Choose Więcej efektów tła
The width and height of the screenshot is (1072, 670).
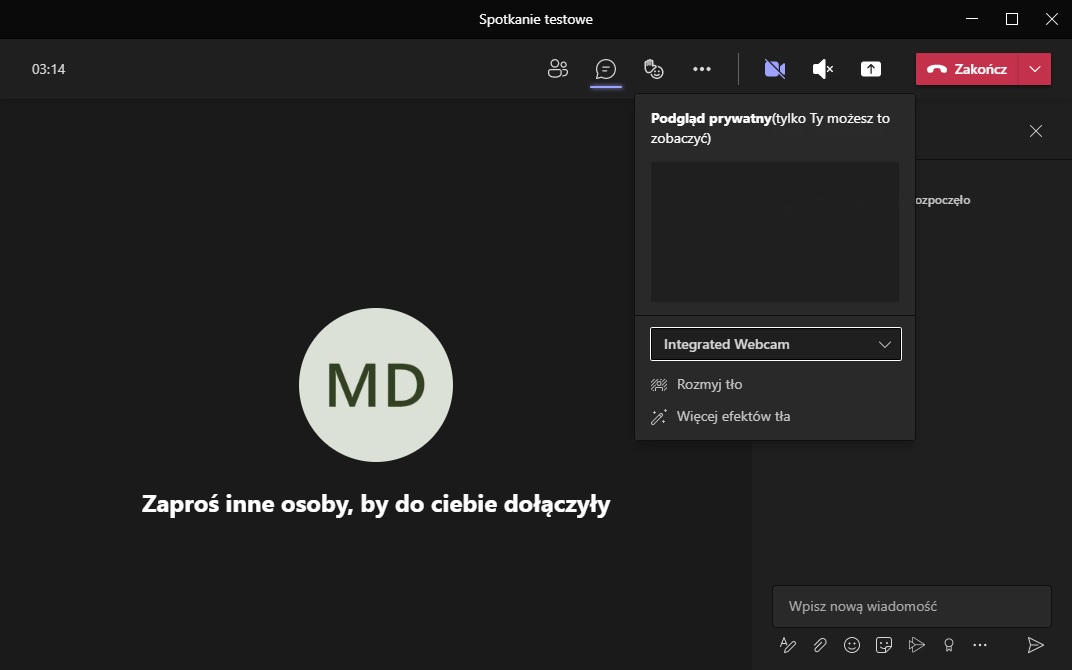tap(733, 416)
